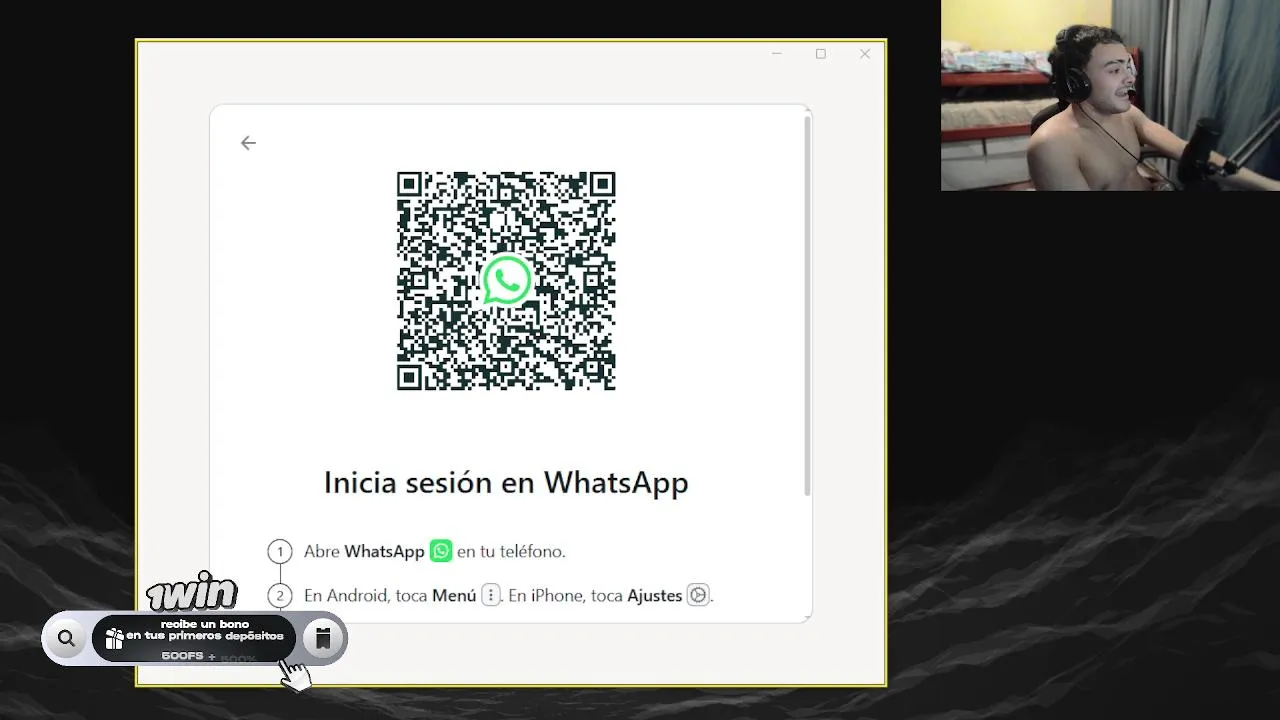
Task: Click the WhatsApp QR code
Action: [x=506, y=281]
